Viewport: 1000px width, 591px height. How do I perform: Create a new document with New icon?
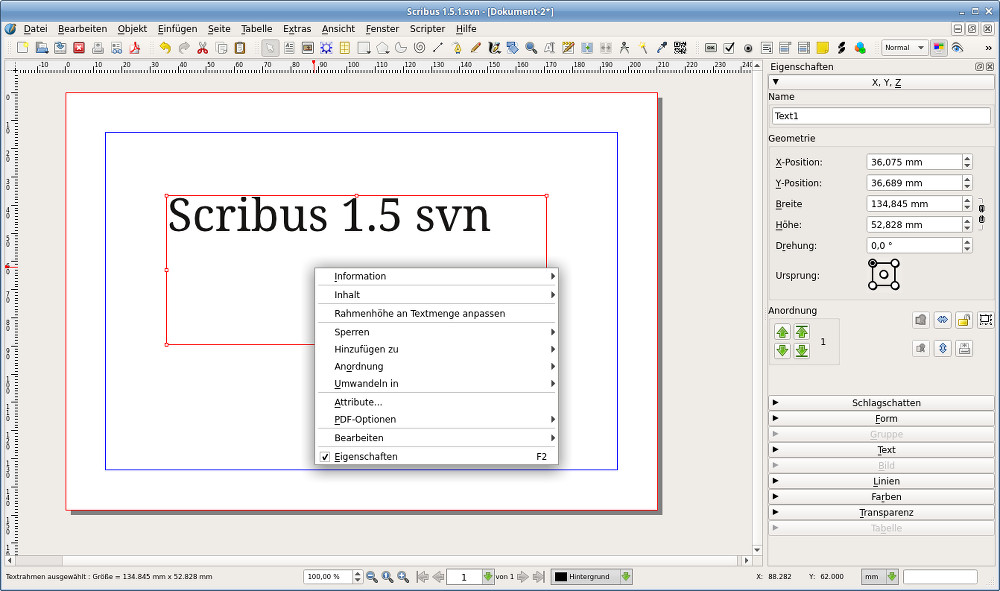[x=22, y=48]
